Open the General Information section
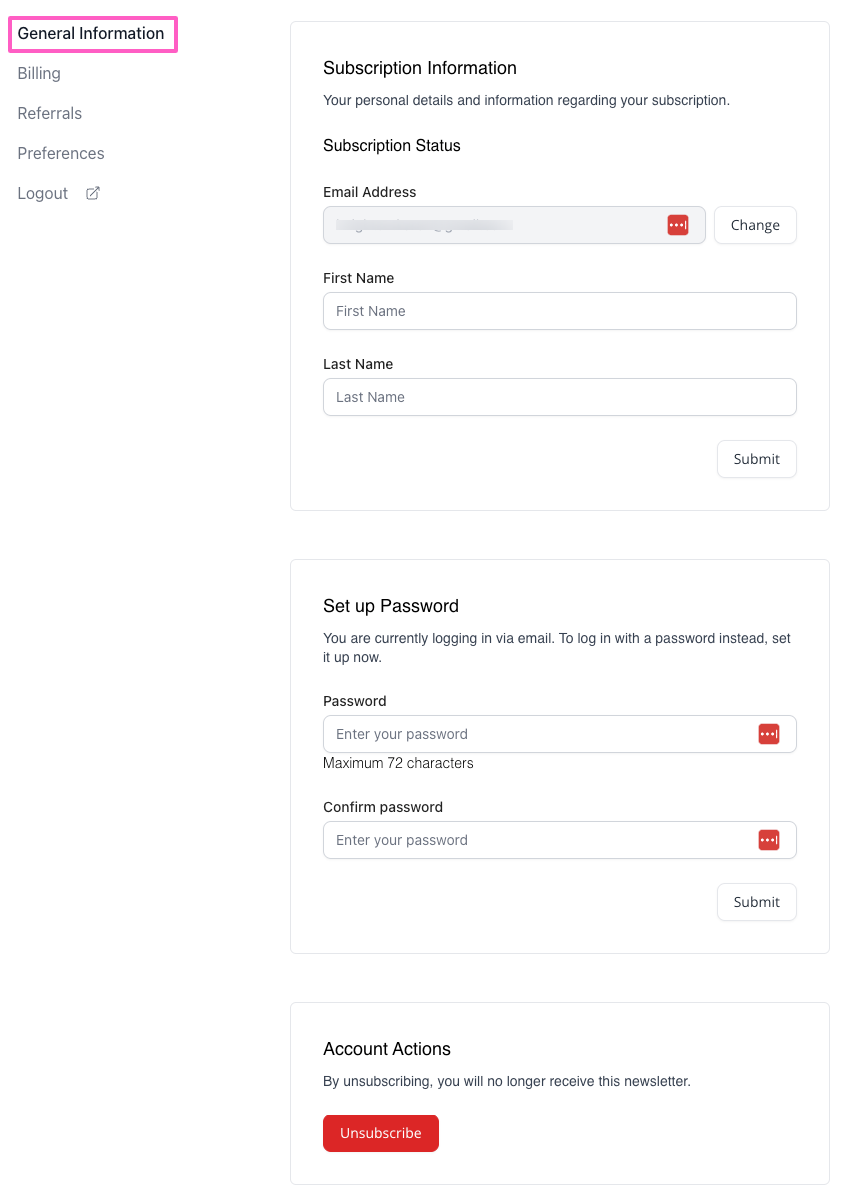Image resolution: width=846 pixels, height=1202 pixels. (91, 33)
